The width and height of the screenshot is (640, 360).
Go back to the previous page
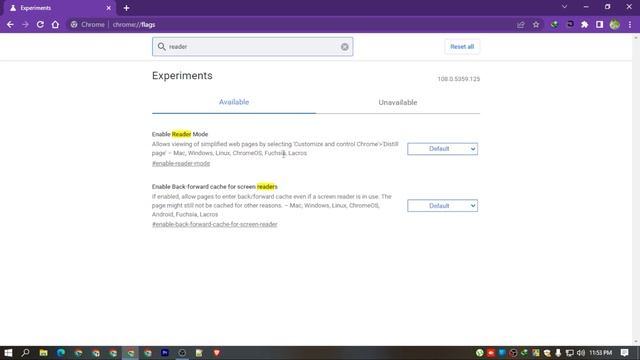pyautogui.click(x=10, y=24)
